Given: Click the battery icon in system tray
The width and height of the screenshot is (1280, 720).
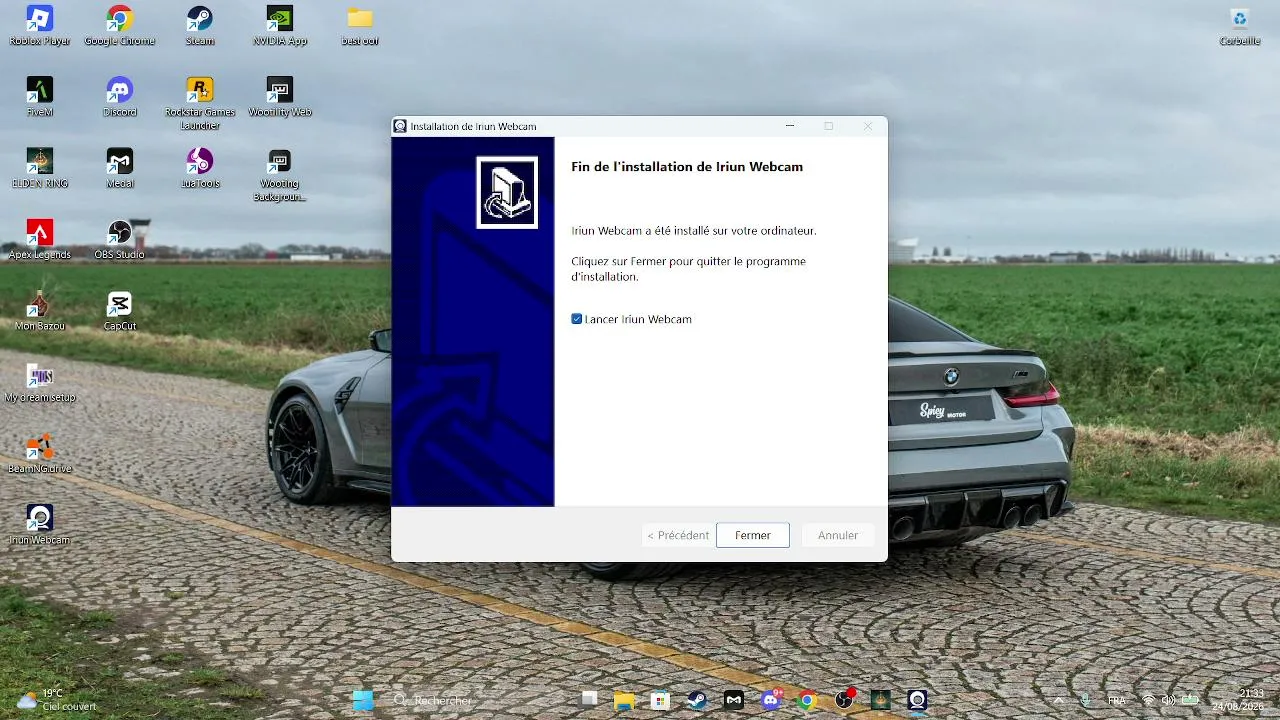Looking at the screenshot, I should tap(1190, 700).
